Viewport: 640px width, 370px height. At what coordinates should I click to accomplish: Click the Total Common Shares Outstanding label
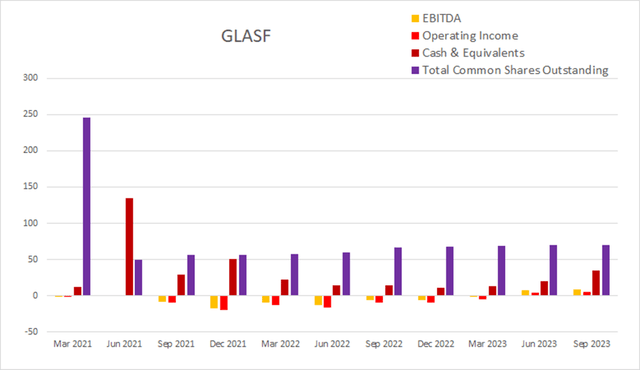pos(516,70)
